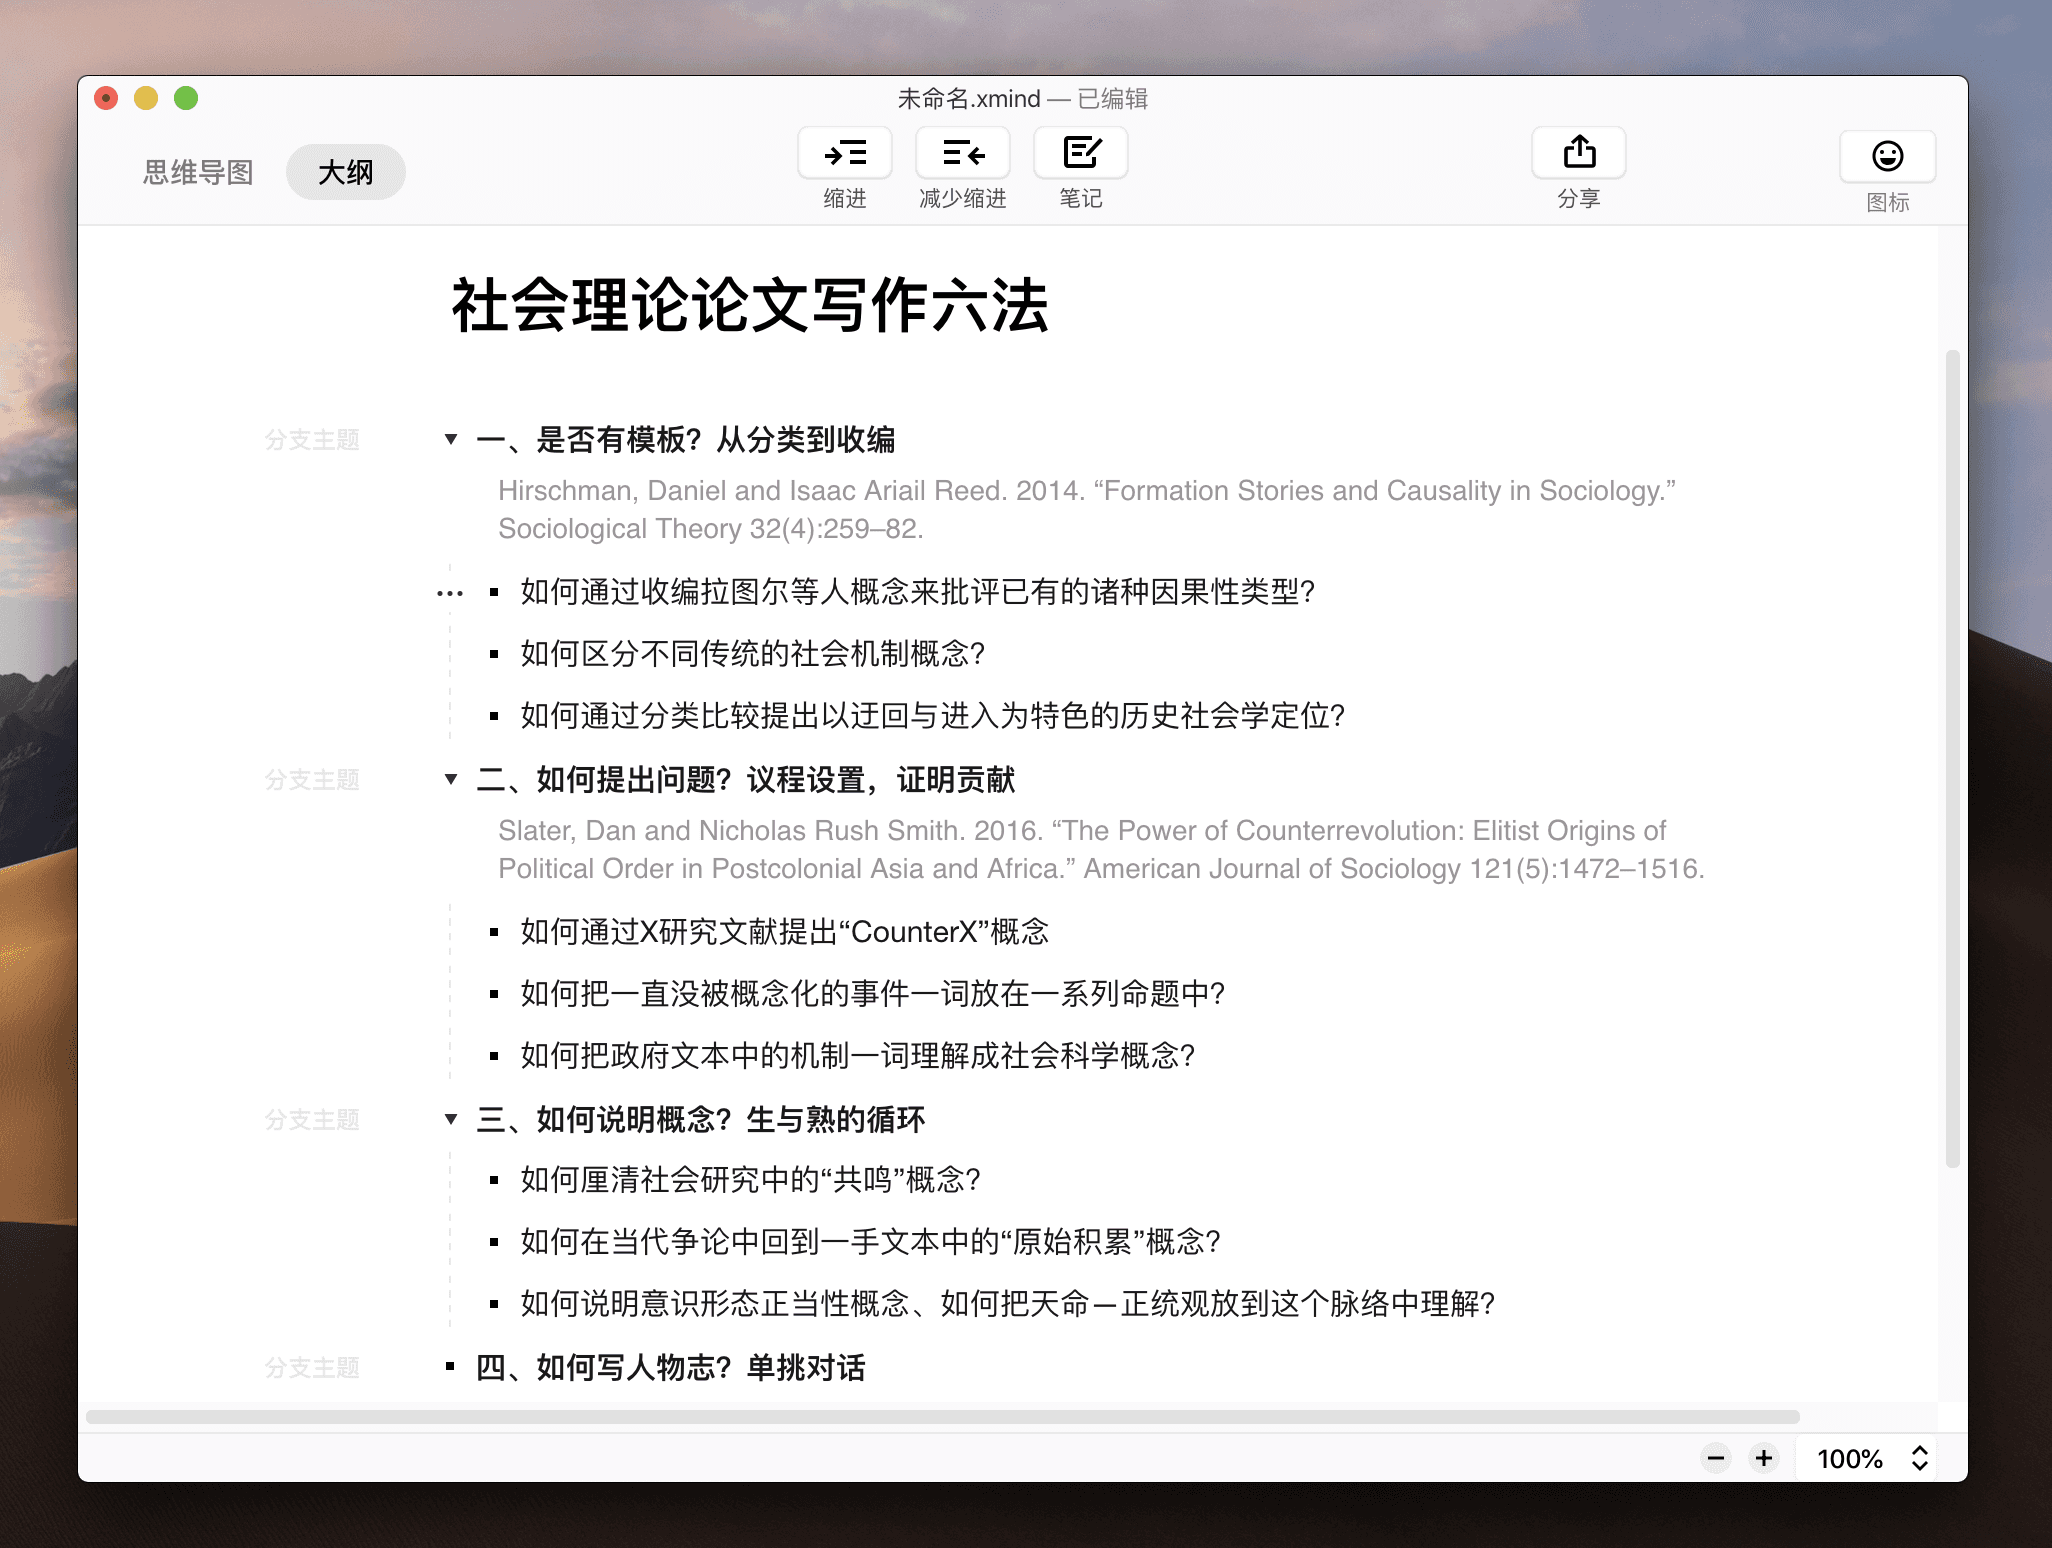Click the zoom in plus button
Image resolution: width=2052 pixels, height=1548 pixels.
(x=1764, y=1458)
